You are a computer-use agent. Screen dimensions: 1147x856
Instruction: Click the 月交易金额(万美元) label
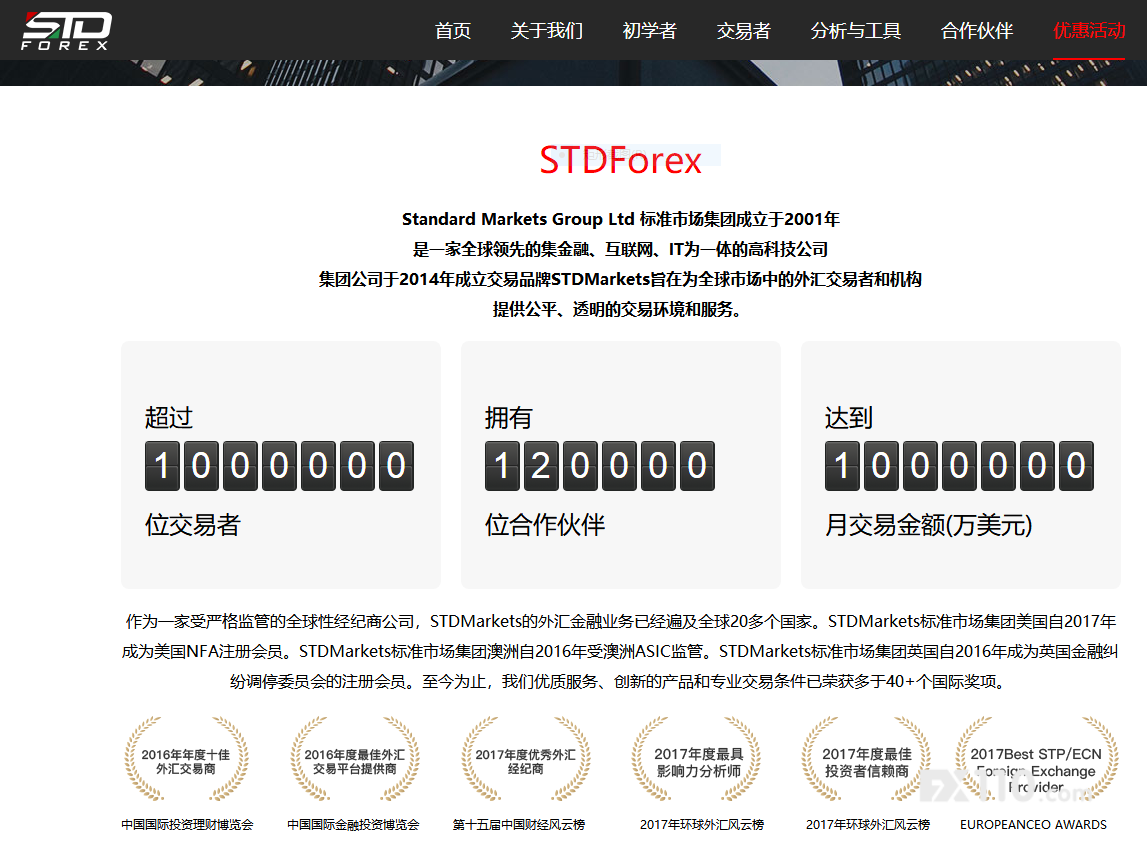click(x=928, y=525)
